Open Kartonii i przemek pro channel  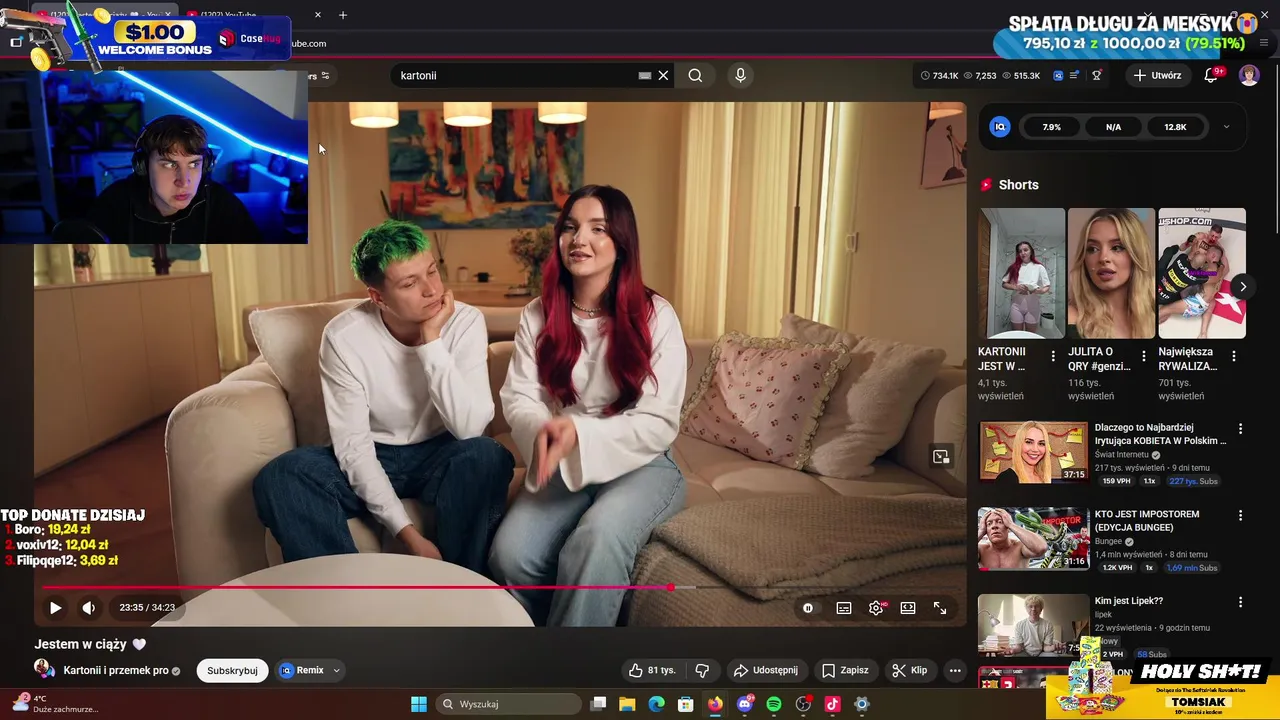click(x=116, y=670)
